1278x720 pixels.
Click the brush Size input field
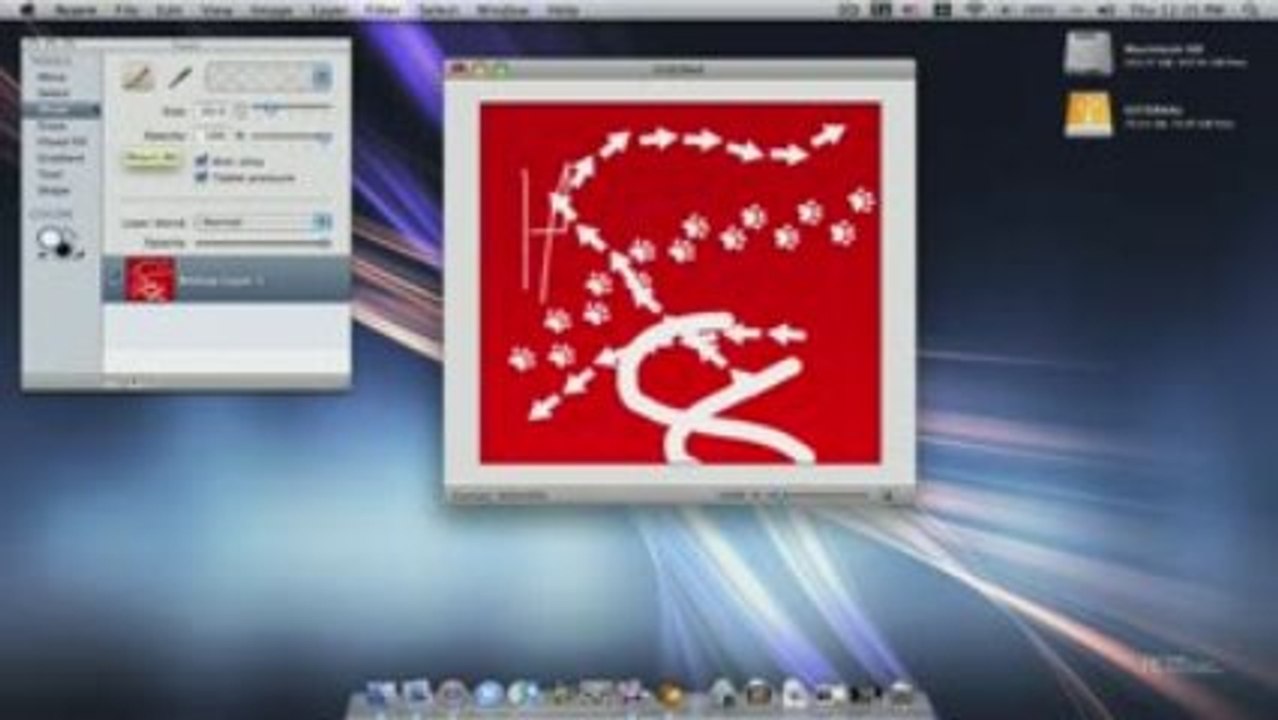tap(211, 111)
